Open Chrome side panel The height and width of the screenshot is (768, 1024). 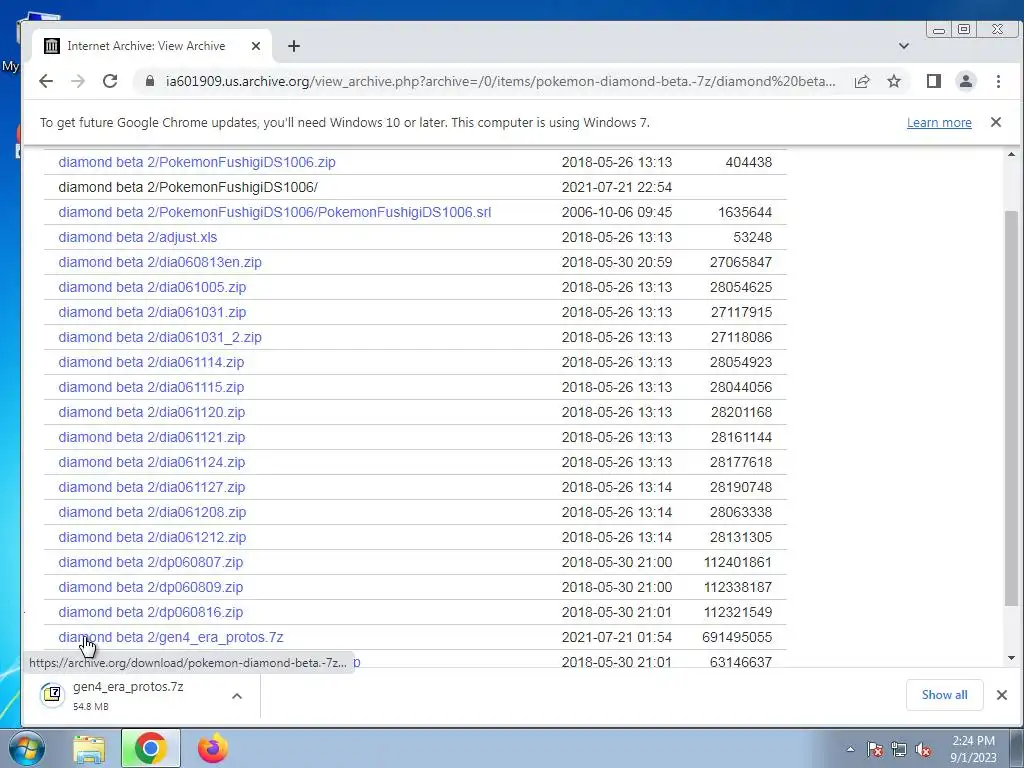click(934, 81)
